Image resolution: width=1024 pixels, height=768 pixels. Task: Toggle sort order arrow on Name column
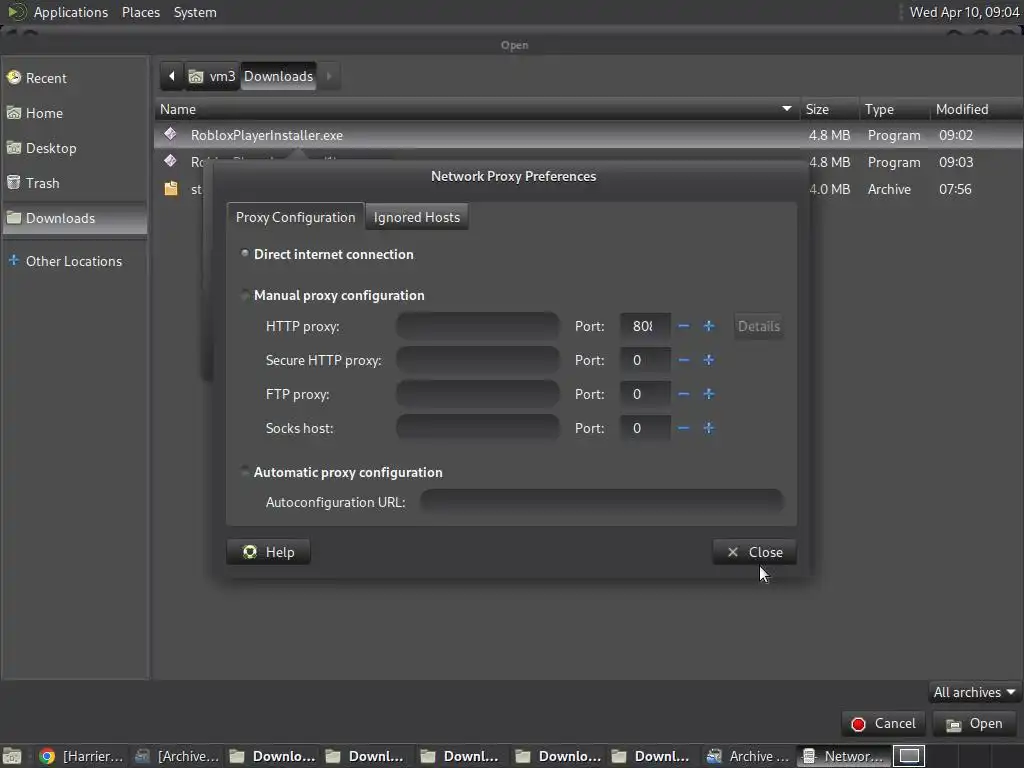(786, 109)
